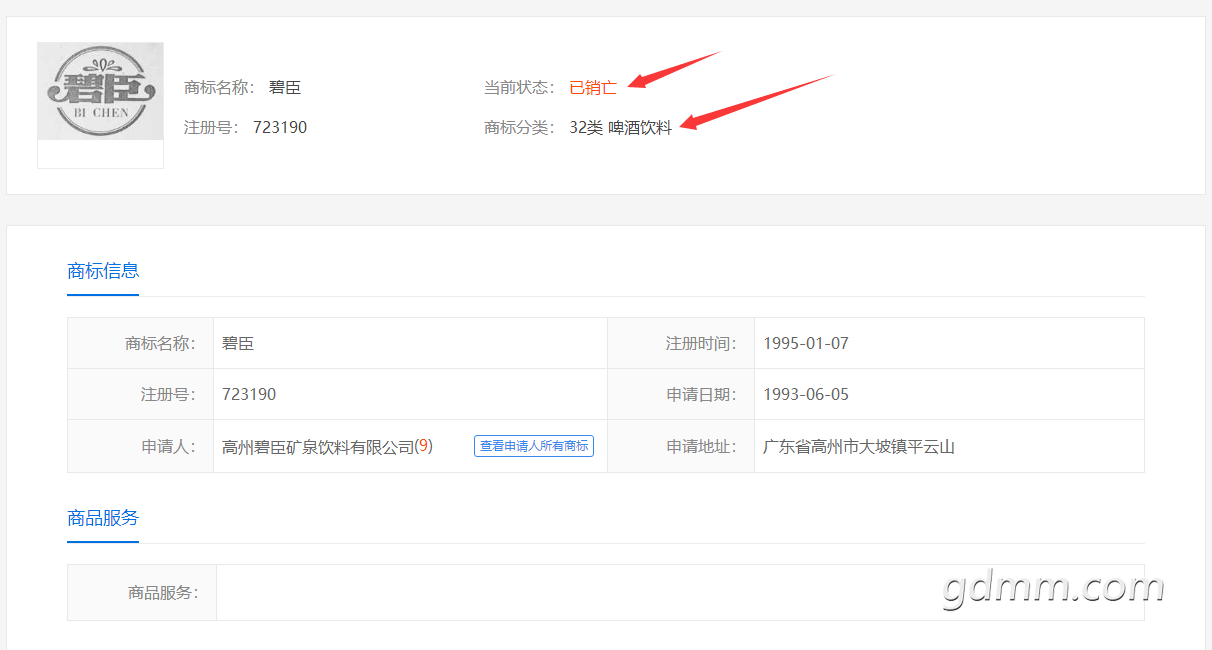Click the 商品服务: label cell

tap(142, 592)
